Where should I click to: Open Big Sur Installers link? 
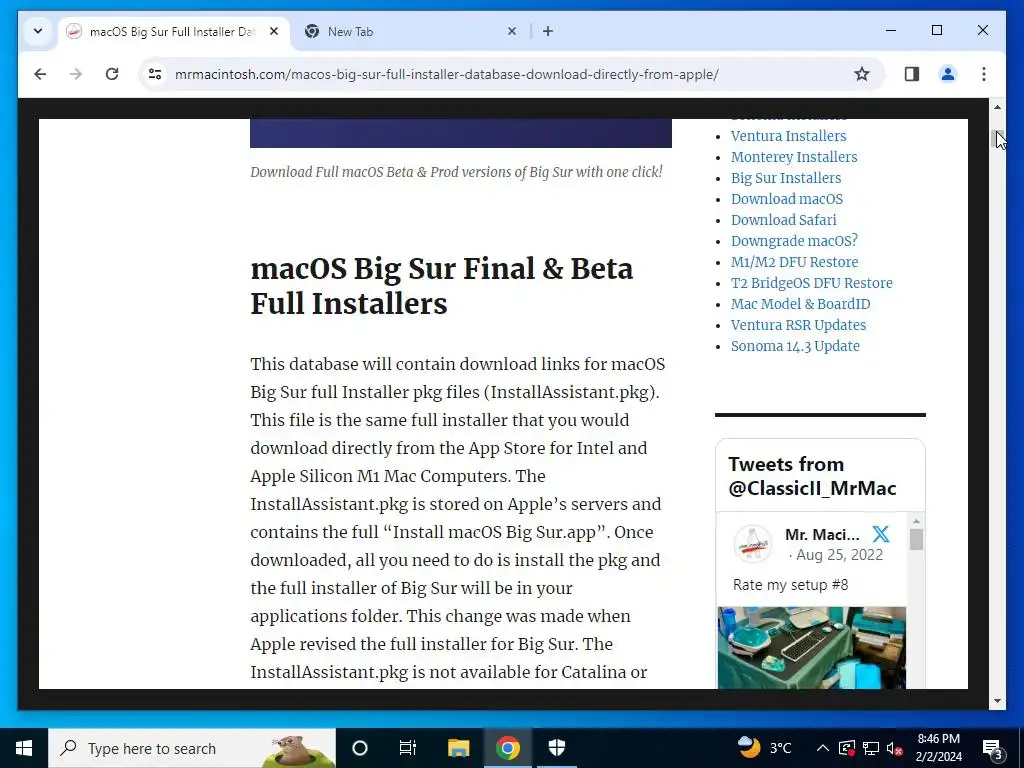pos(786,178)
